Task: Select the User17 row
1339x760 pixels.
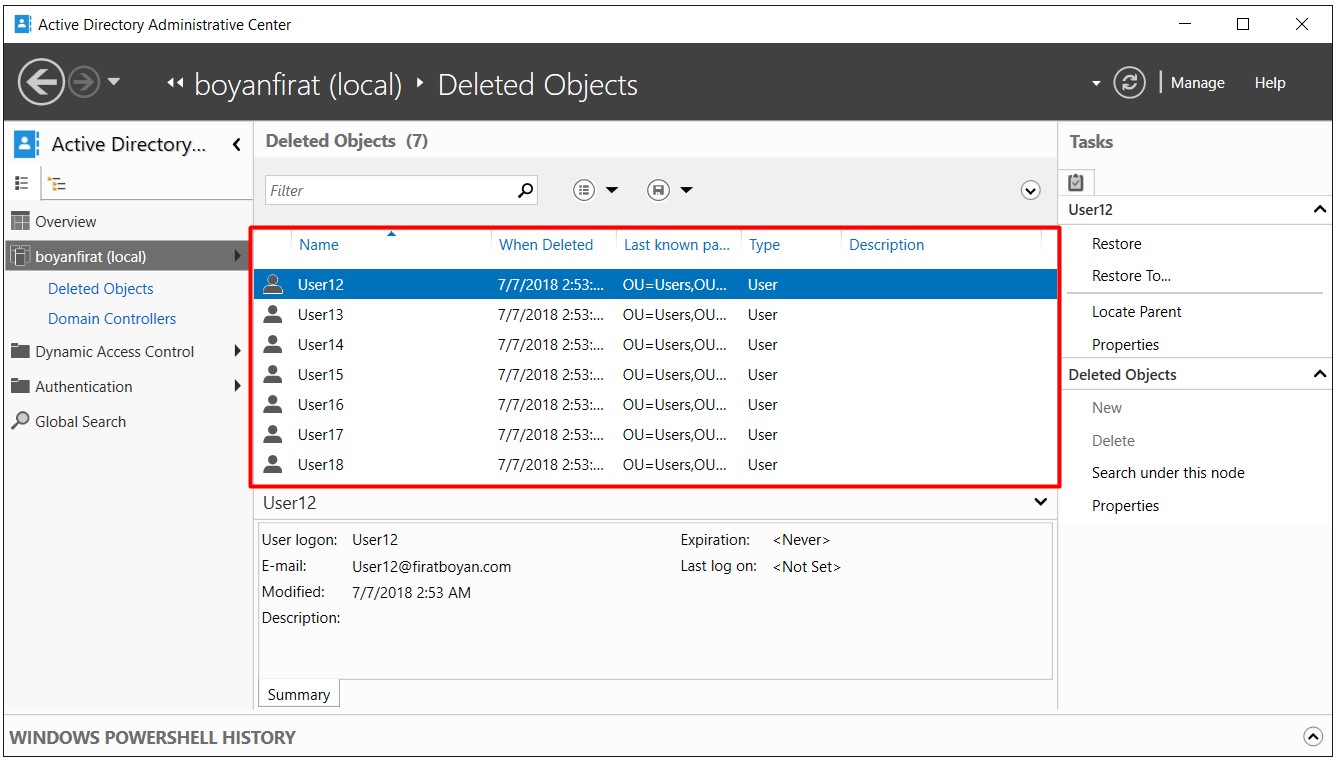Action: point(655,435)
